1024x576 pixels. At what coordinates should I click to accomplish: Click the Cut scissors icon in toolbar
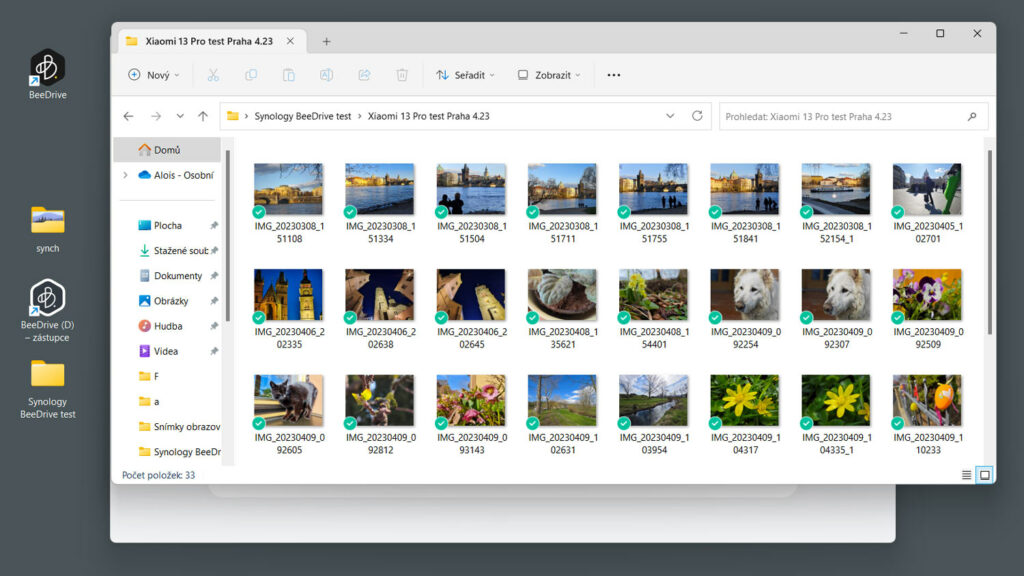point(213,75)
